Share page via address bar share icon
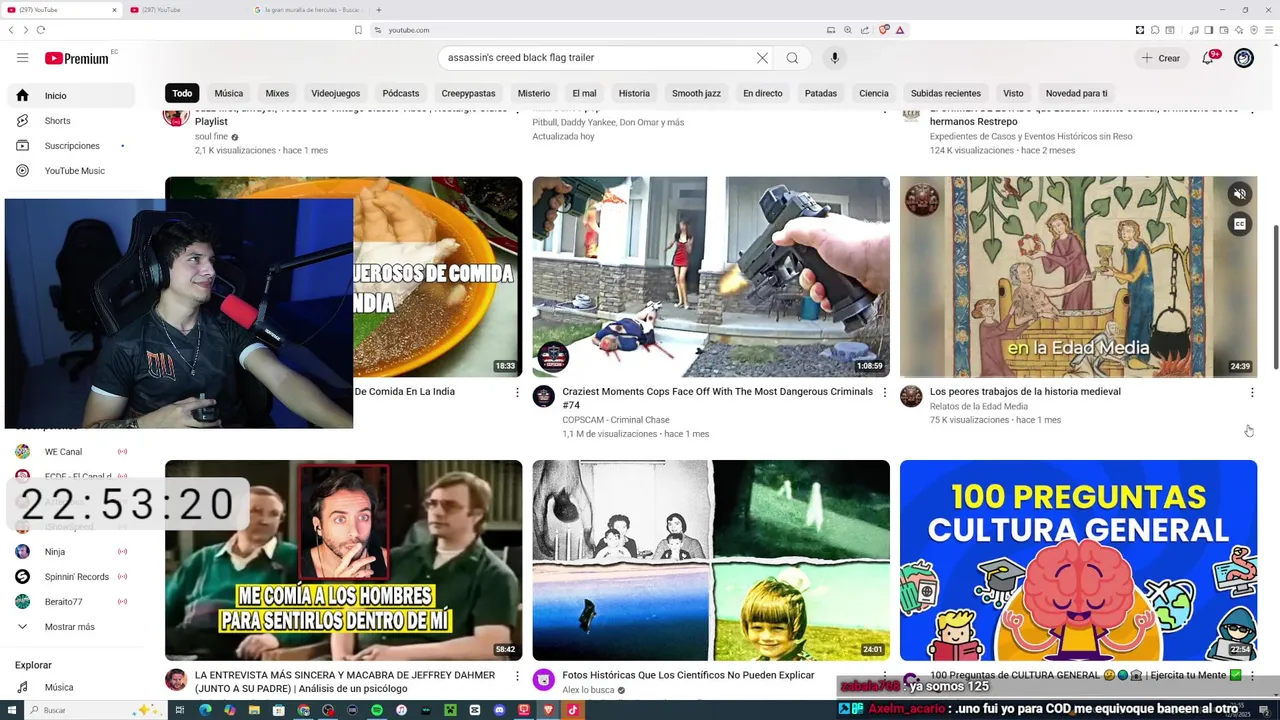This screenshot has width=1280, height=720. [865, 30]
